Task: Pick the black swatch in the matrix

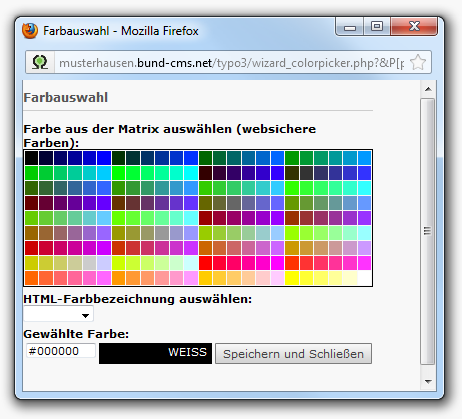Action: [31, 158]
